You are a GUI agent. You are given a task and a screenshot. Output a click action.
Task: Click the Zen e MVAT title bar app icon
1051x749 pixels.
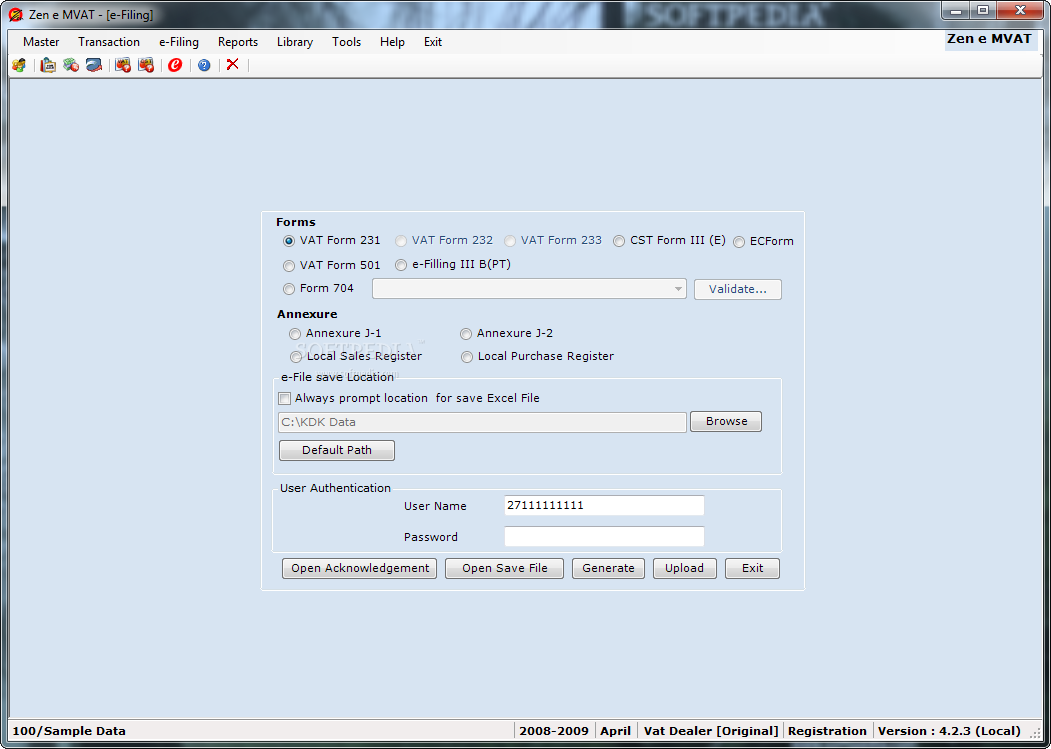pyautogui.click(x=15, y=14)
